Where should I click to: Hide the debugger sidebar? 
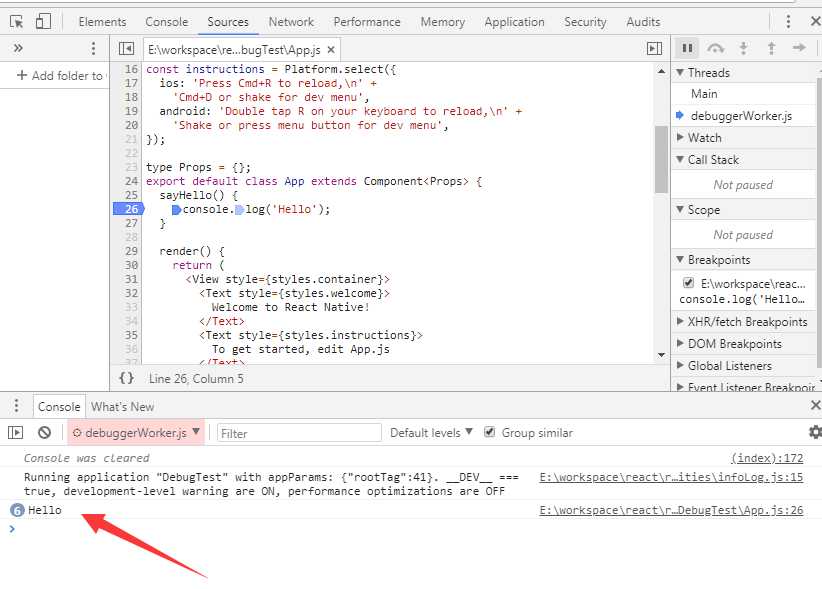coord(654,49)
